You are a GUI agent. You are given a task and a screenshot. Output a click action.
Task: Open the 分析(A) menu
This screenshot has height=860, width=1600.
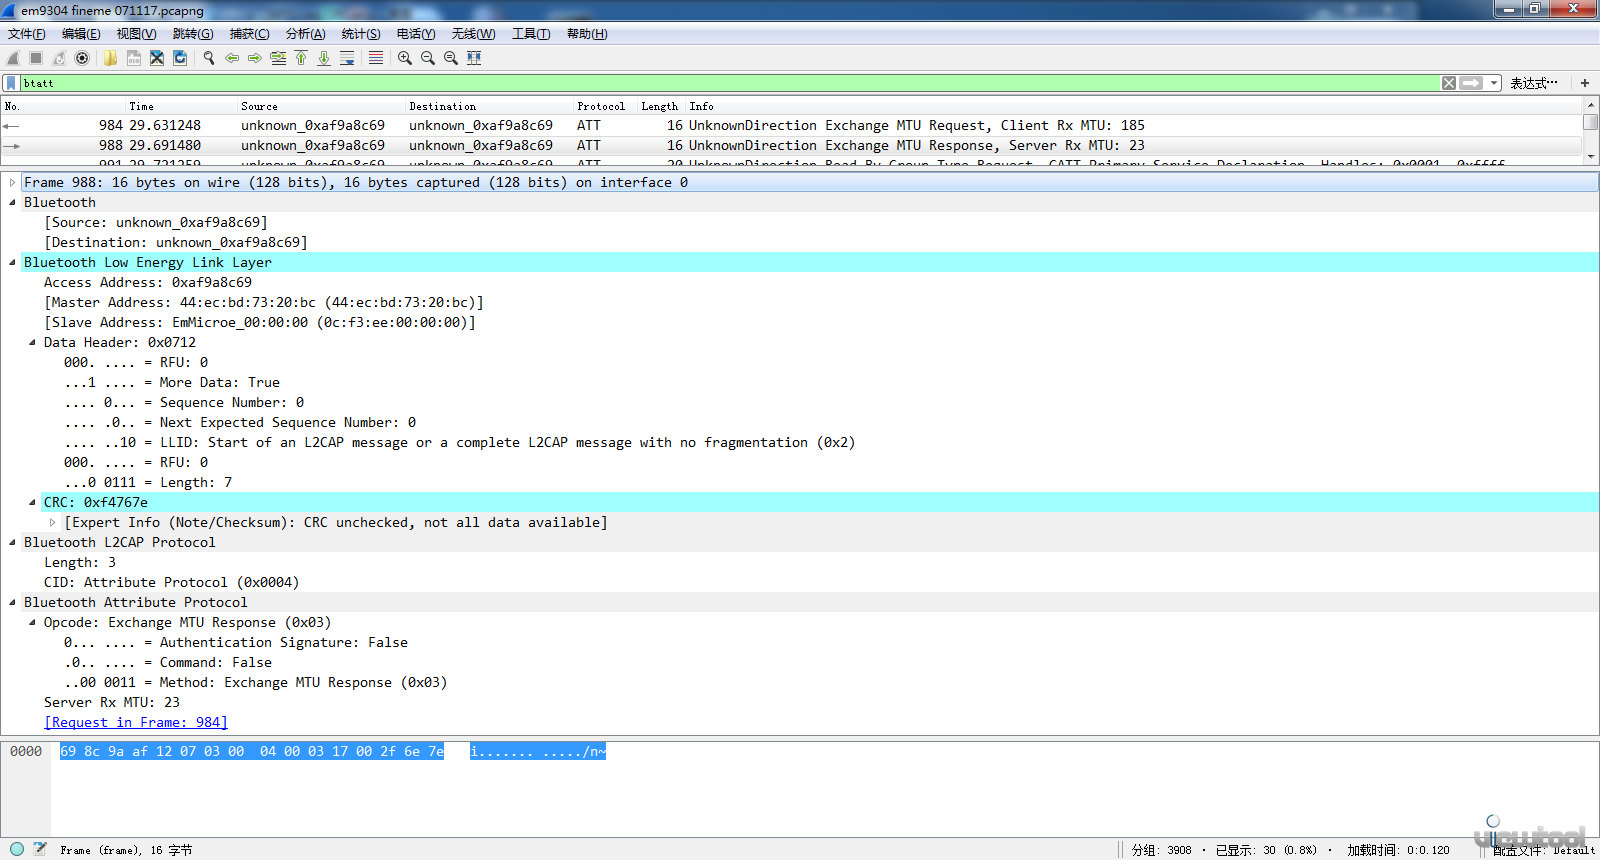(305, 34)
